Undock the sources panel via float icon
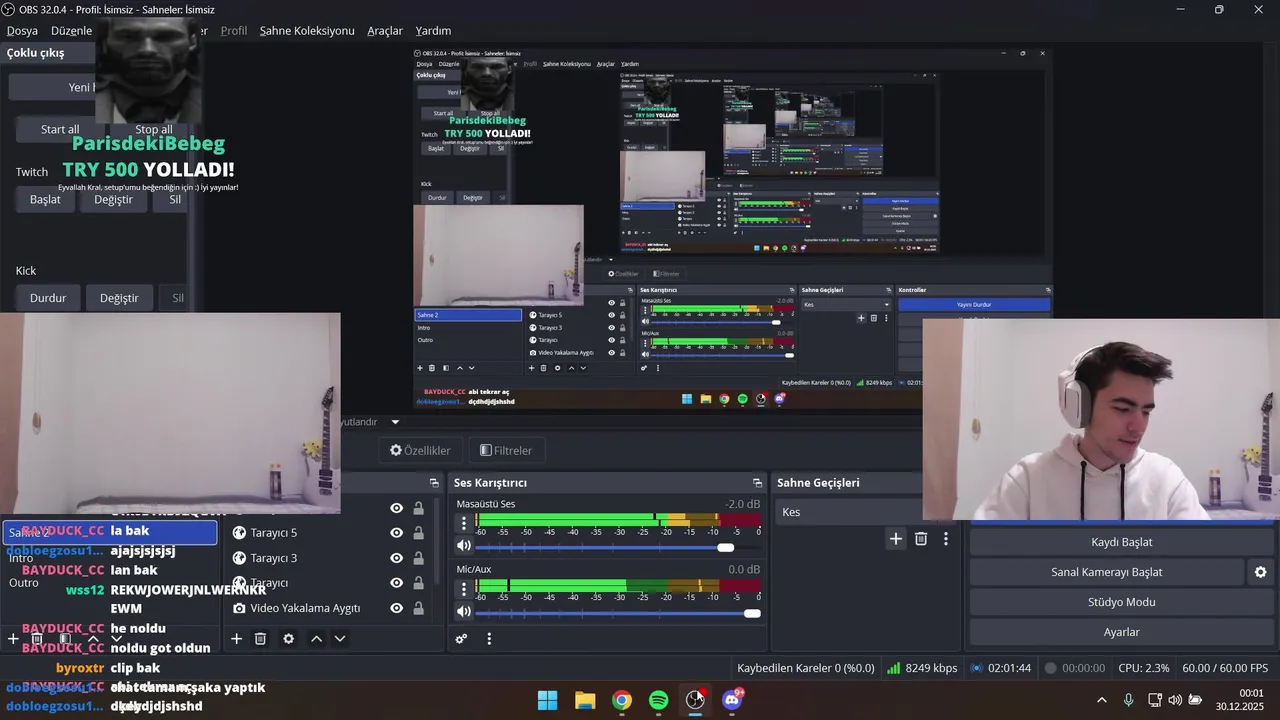This screenshot has width=1280, height=720. point(434,482)
